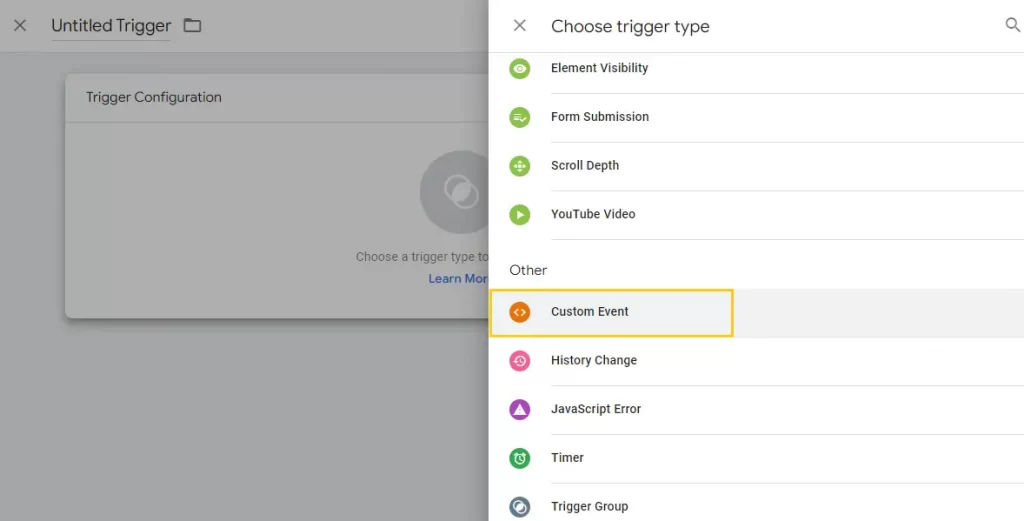The image size is (1024, 521).
Task: Click the purple JavaScript Error warning icon
Action: pos(520,409)
